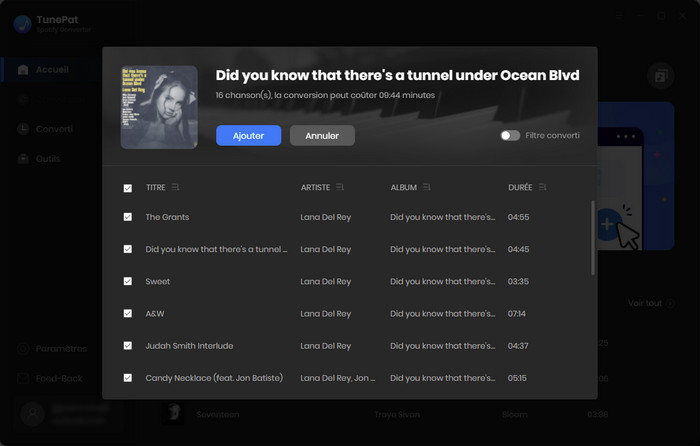Select Candy Necklace (feat. Jon Batiste) title
Viewport: 700px width, 446px height.
214,378
